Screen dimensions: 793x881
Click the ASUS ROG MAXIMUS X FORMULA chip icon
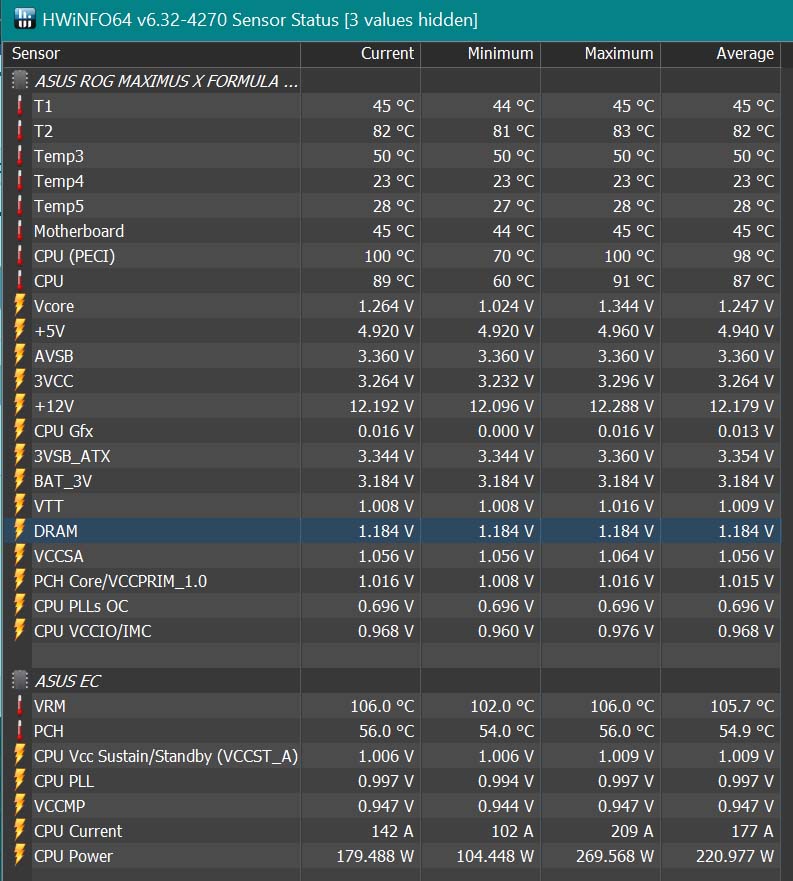pos(20,80)
